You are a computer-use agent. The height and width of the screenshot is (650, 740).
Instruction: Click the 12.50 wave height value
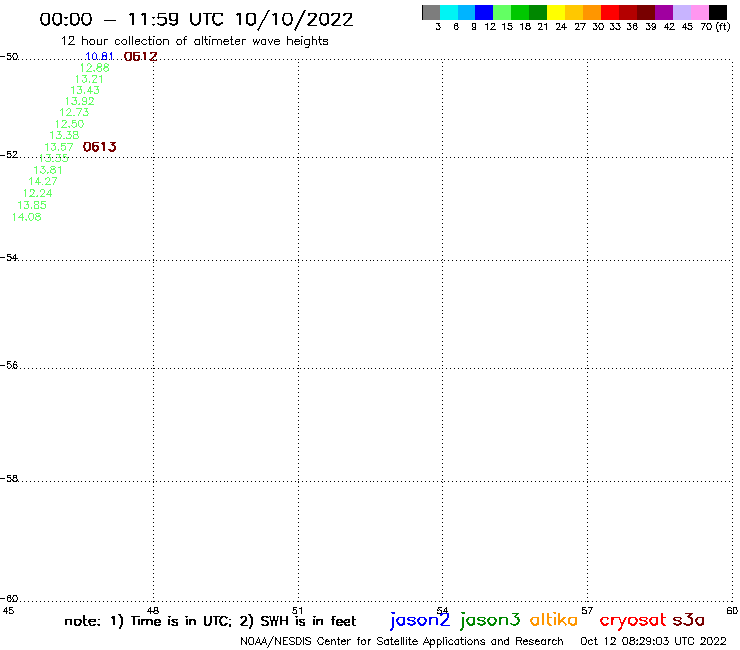coord(69,124)
